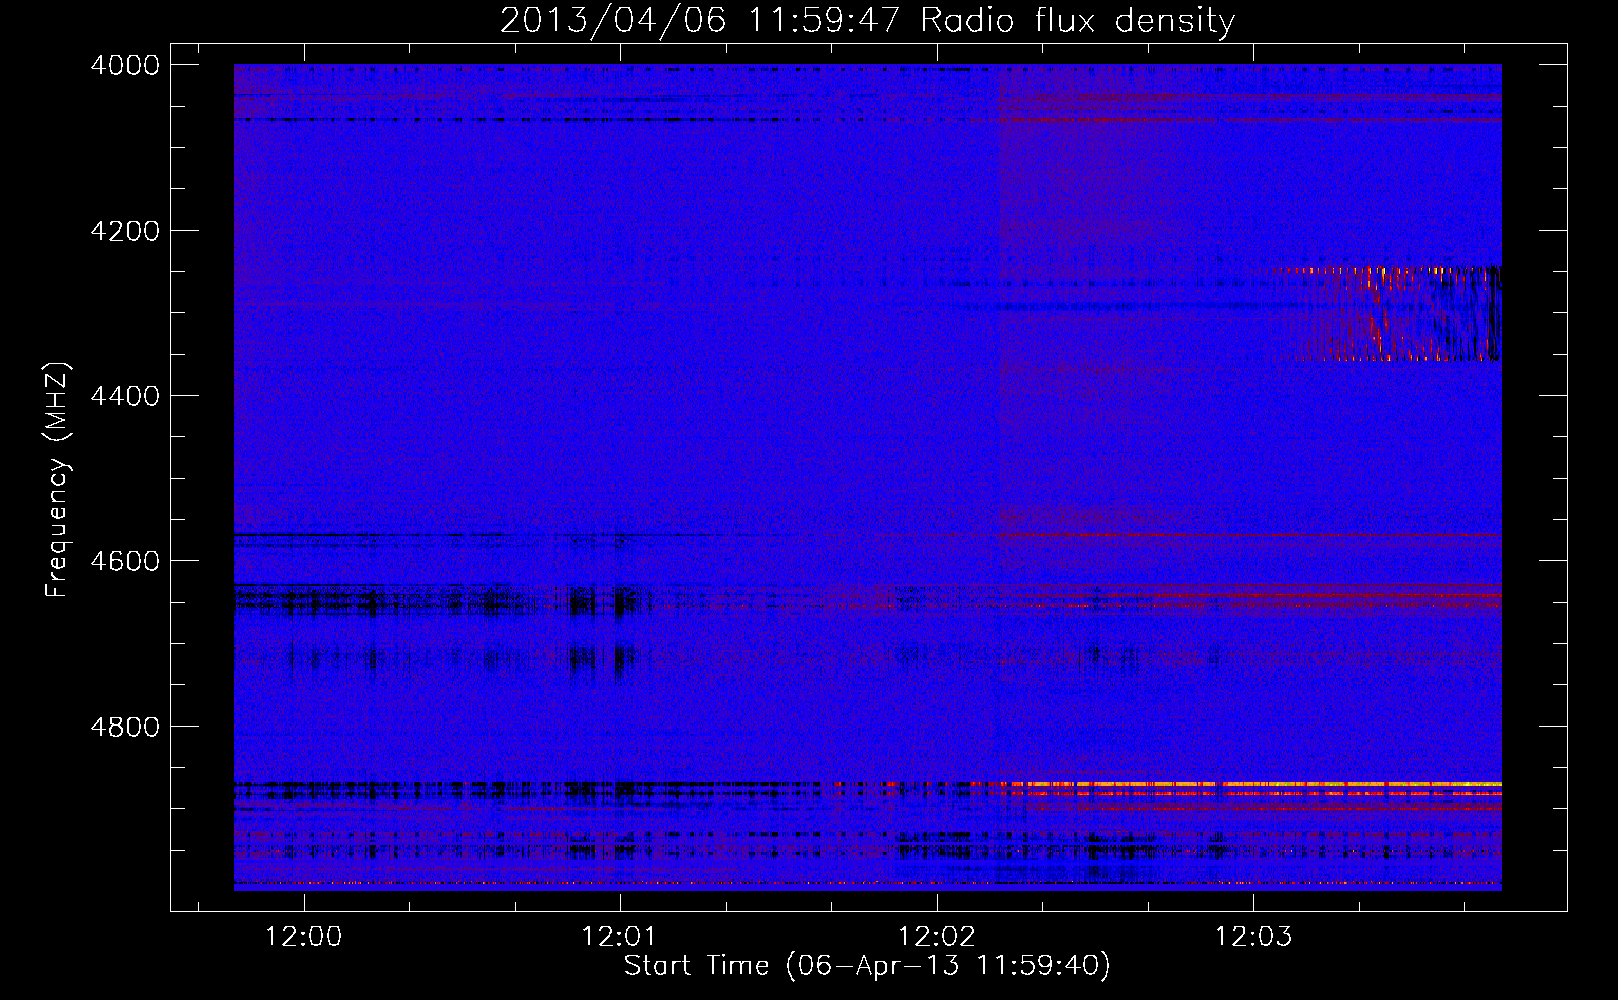
Task: Click the x-axis label 'Start Time (06-Apr-13 11:59:40)'
Action: (867, 966)
